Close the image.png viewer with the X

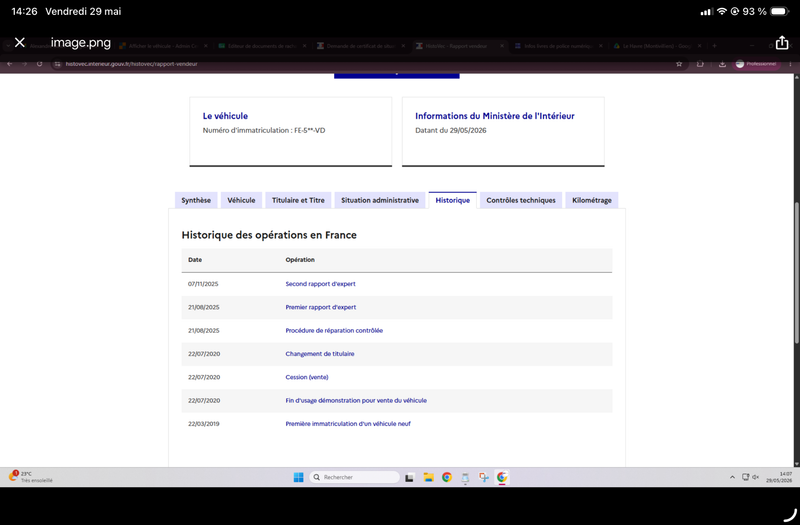(x=19, y=42)
